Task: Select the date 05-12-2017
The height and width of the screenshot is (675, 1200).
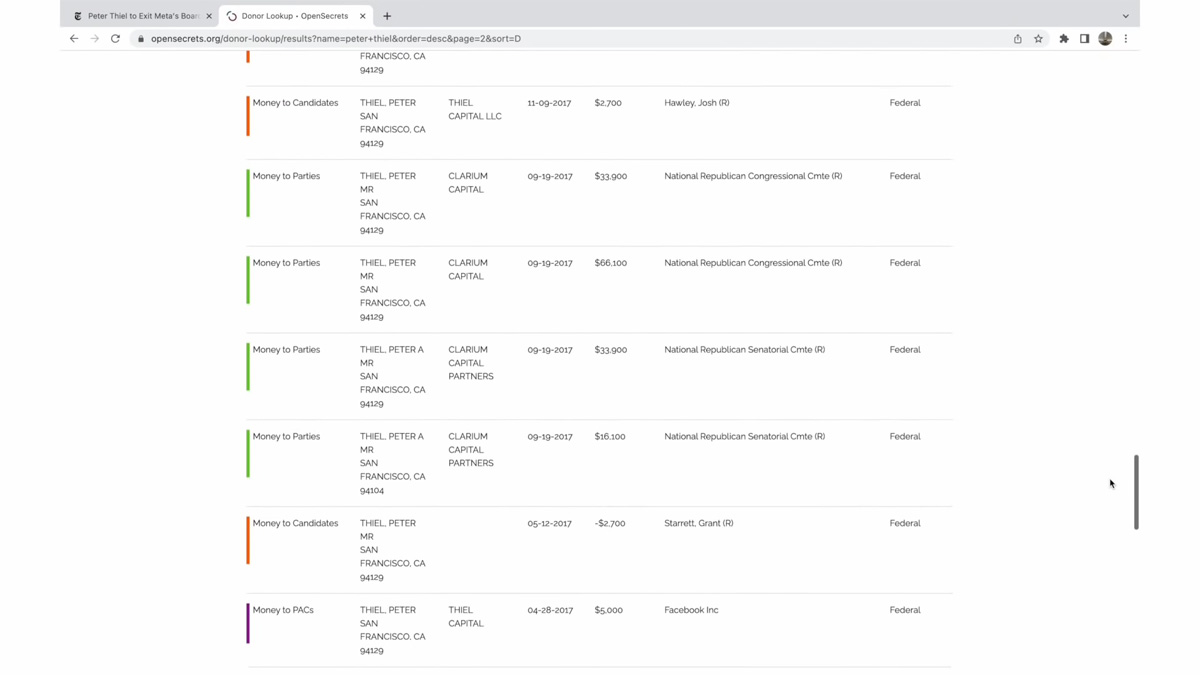Action: click(549, 524)
